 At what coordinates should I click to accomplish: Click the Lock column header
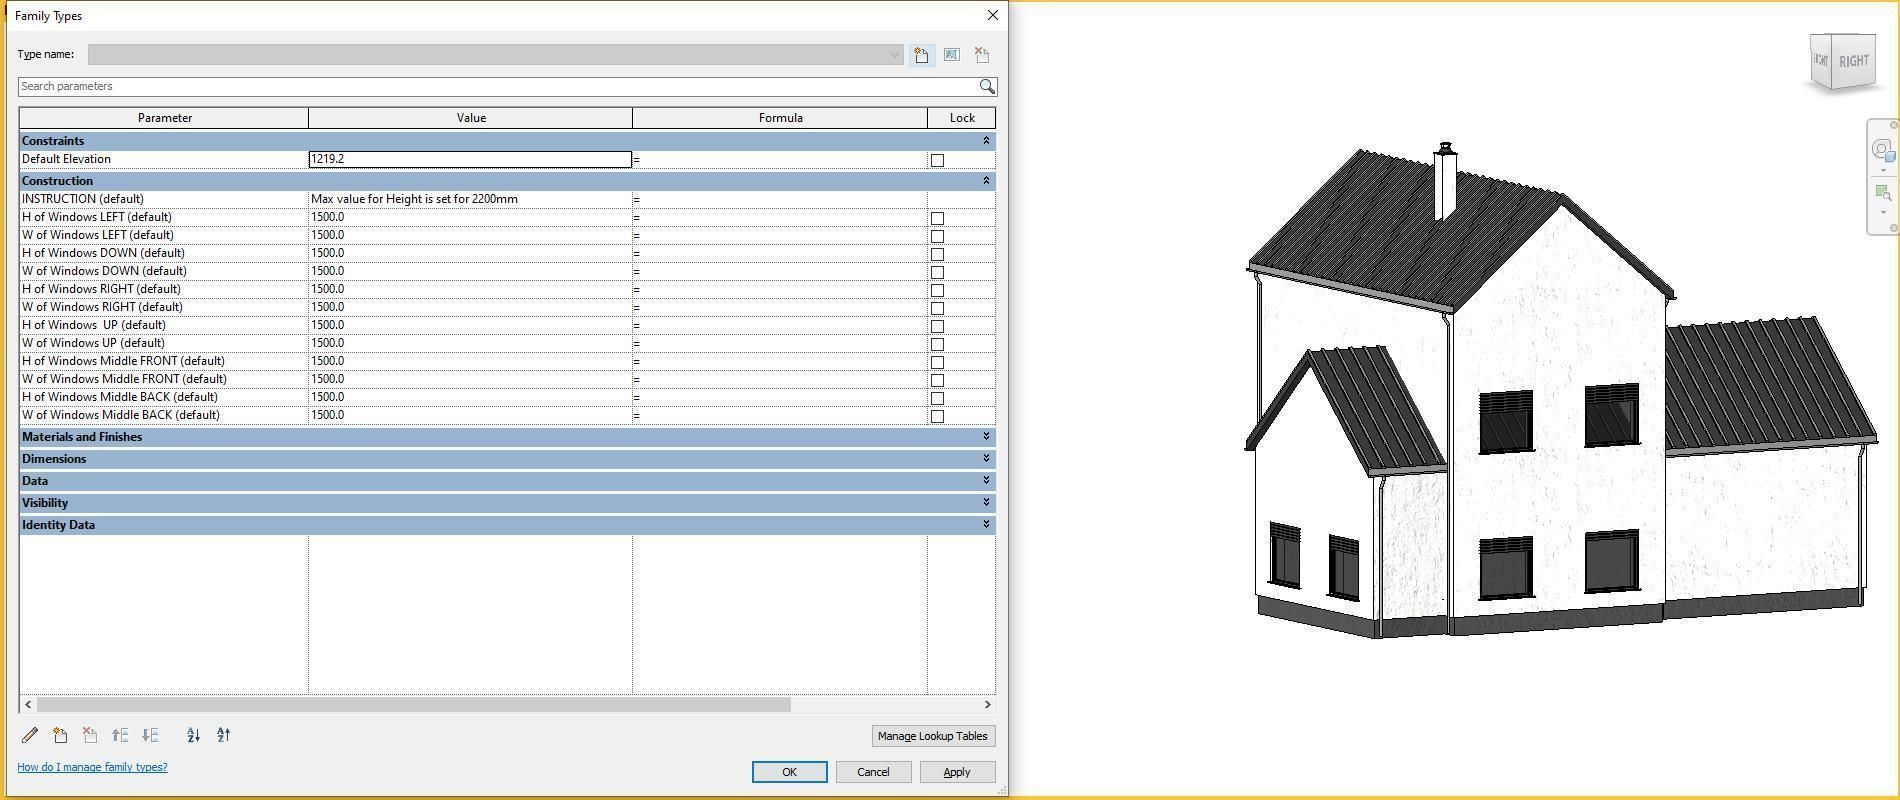[x=962, y=118]
